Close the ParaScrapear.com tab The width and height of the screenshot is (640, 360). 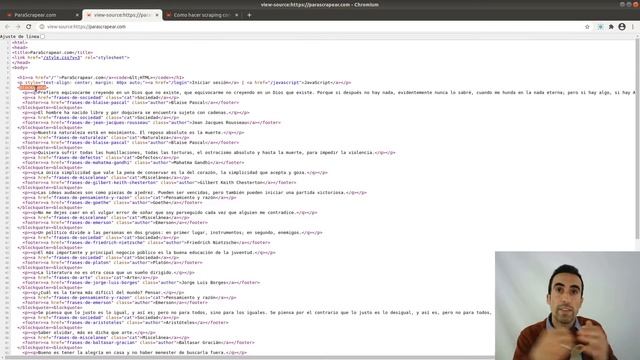[x=77, y=15]
